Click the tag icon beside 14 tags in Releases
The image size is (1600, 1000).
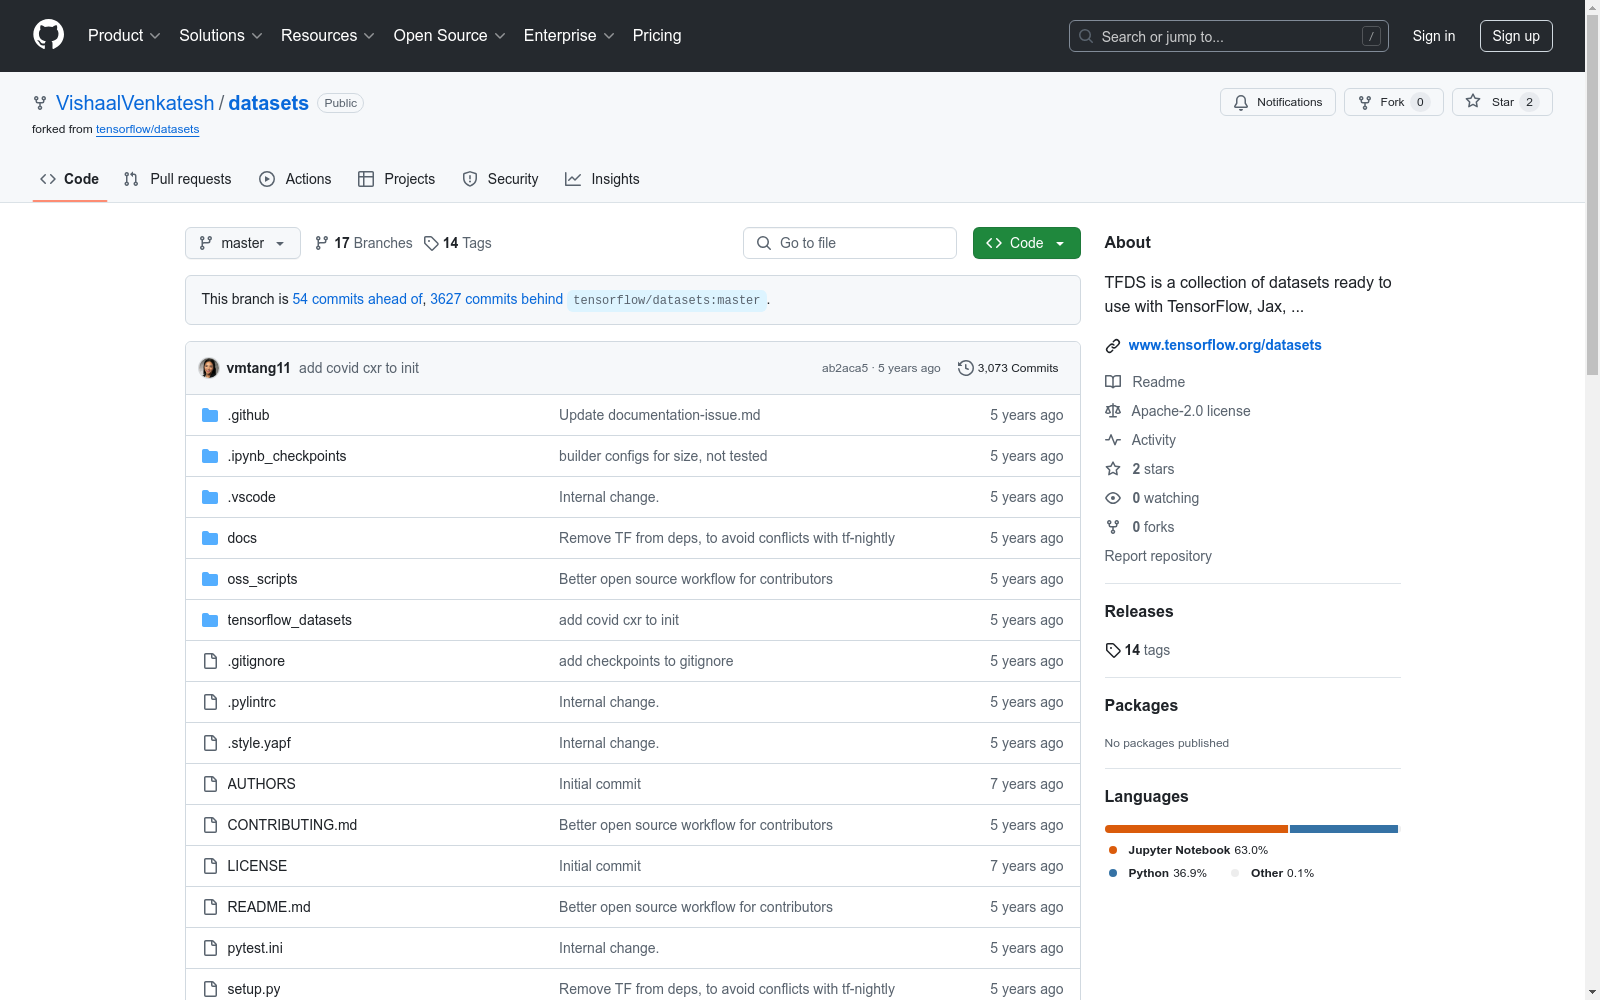pos(1113,650)
